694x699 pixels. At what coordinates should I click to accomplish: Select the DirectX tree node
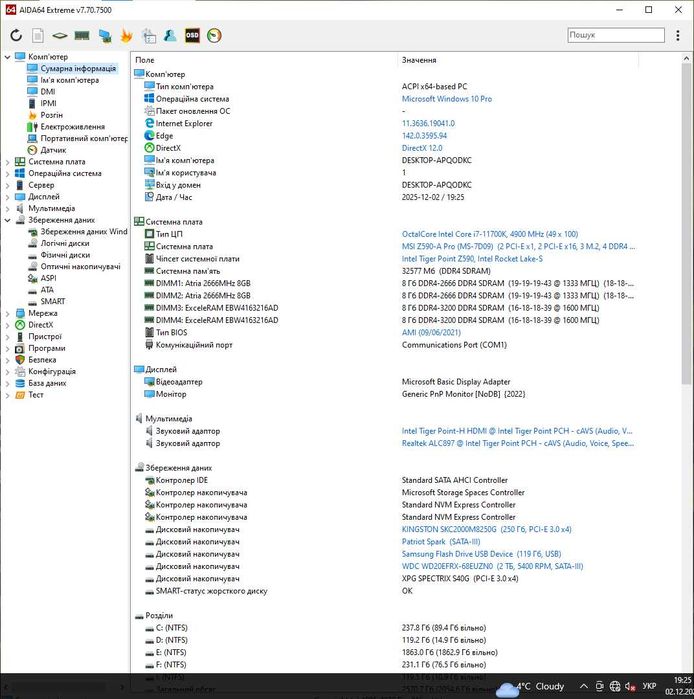[41, 325]
